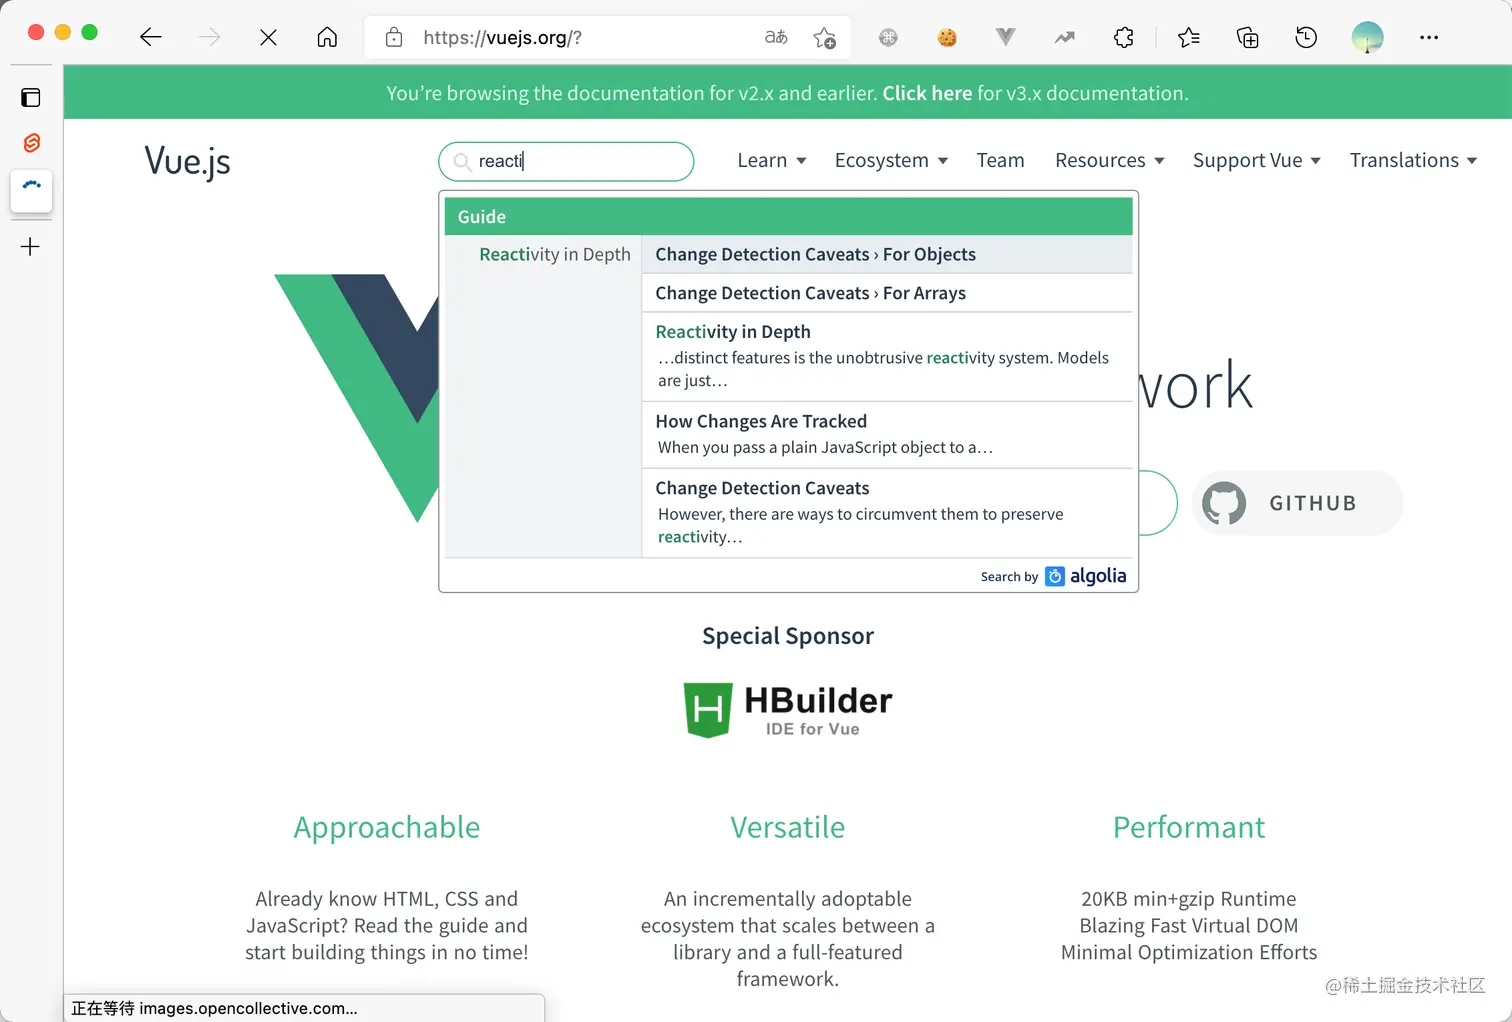Expand the Learn dropdown menu
Viewport: 1512px width, 1022px height.
tap(772, 161)
